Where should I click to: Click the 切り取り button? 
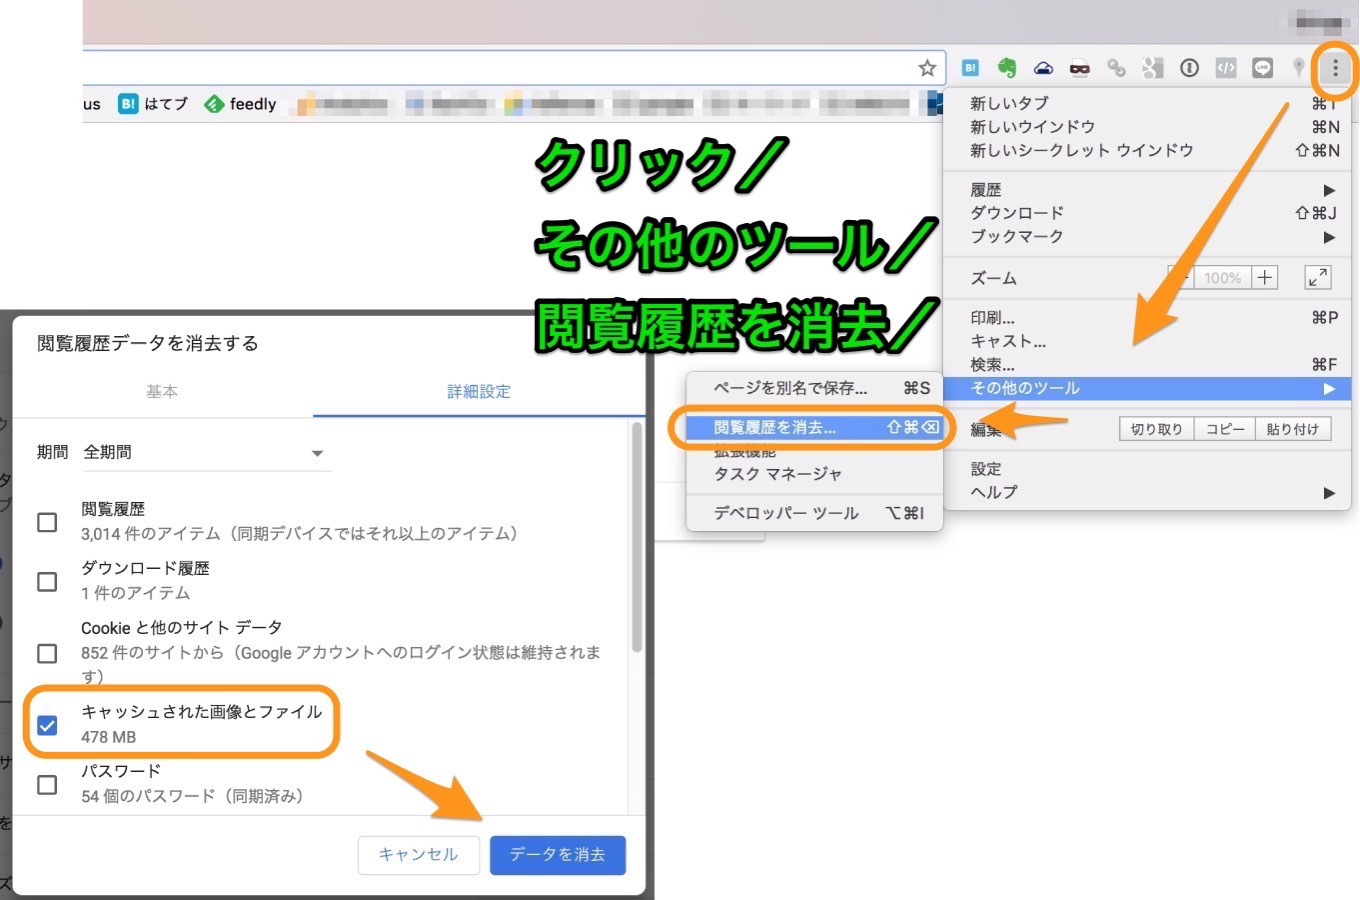(1156, 429)
